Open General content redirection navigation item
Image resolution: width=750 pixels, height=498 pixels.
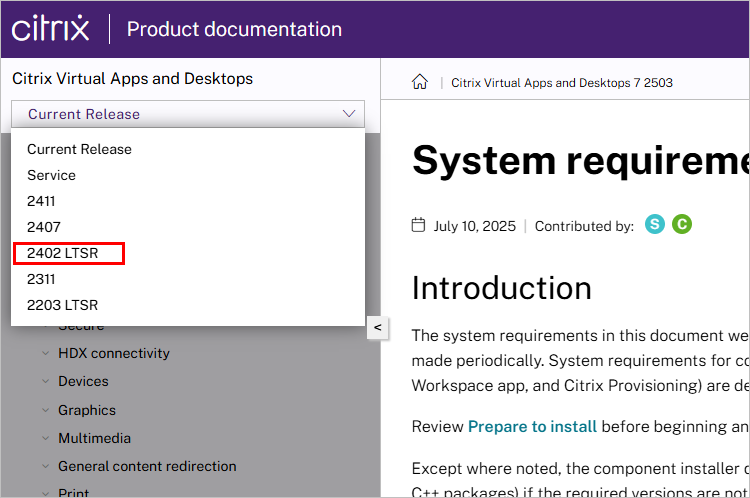tap(147, 466)
